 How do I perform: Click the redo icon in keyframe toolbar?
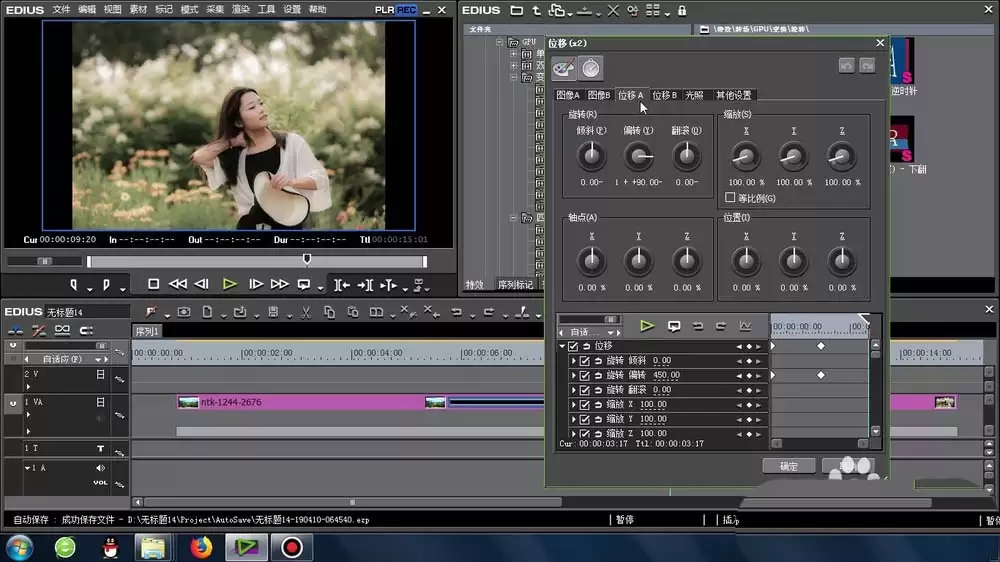click(x=721, y=326)
